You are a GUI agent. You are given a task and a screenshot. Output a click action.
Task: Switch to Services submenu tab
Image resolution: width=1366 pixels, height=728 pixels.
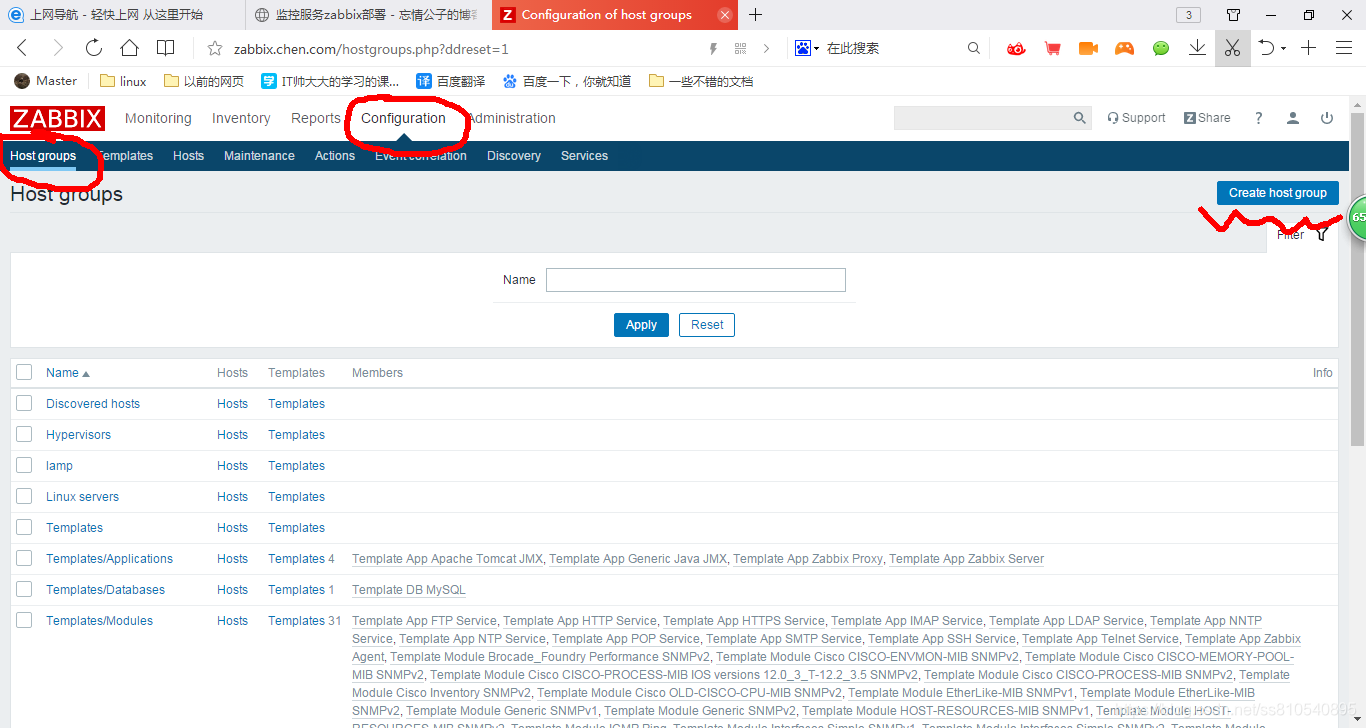pyautogui.click(x=584, y=156)
